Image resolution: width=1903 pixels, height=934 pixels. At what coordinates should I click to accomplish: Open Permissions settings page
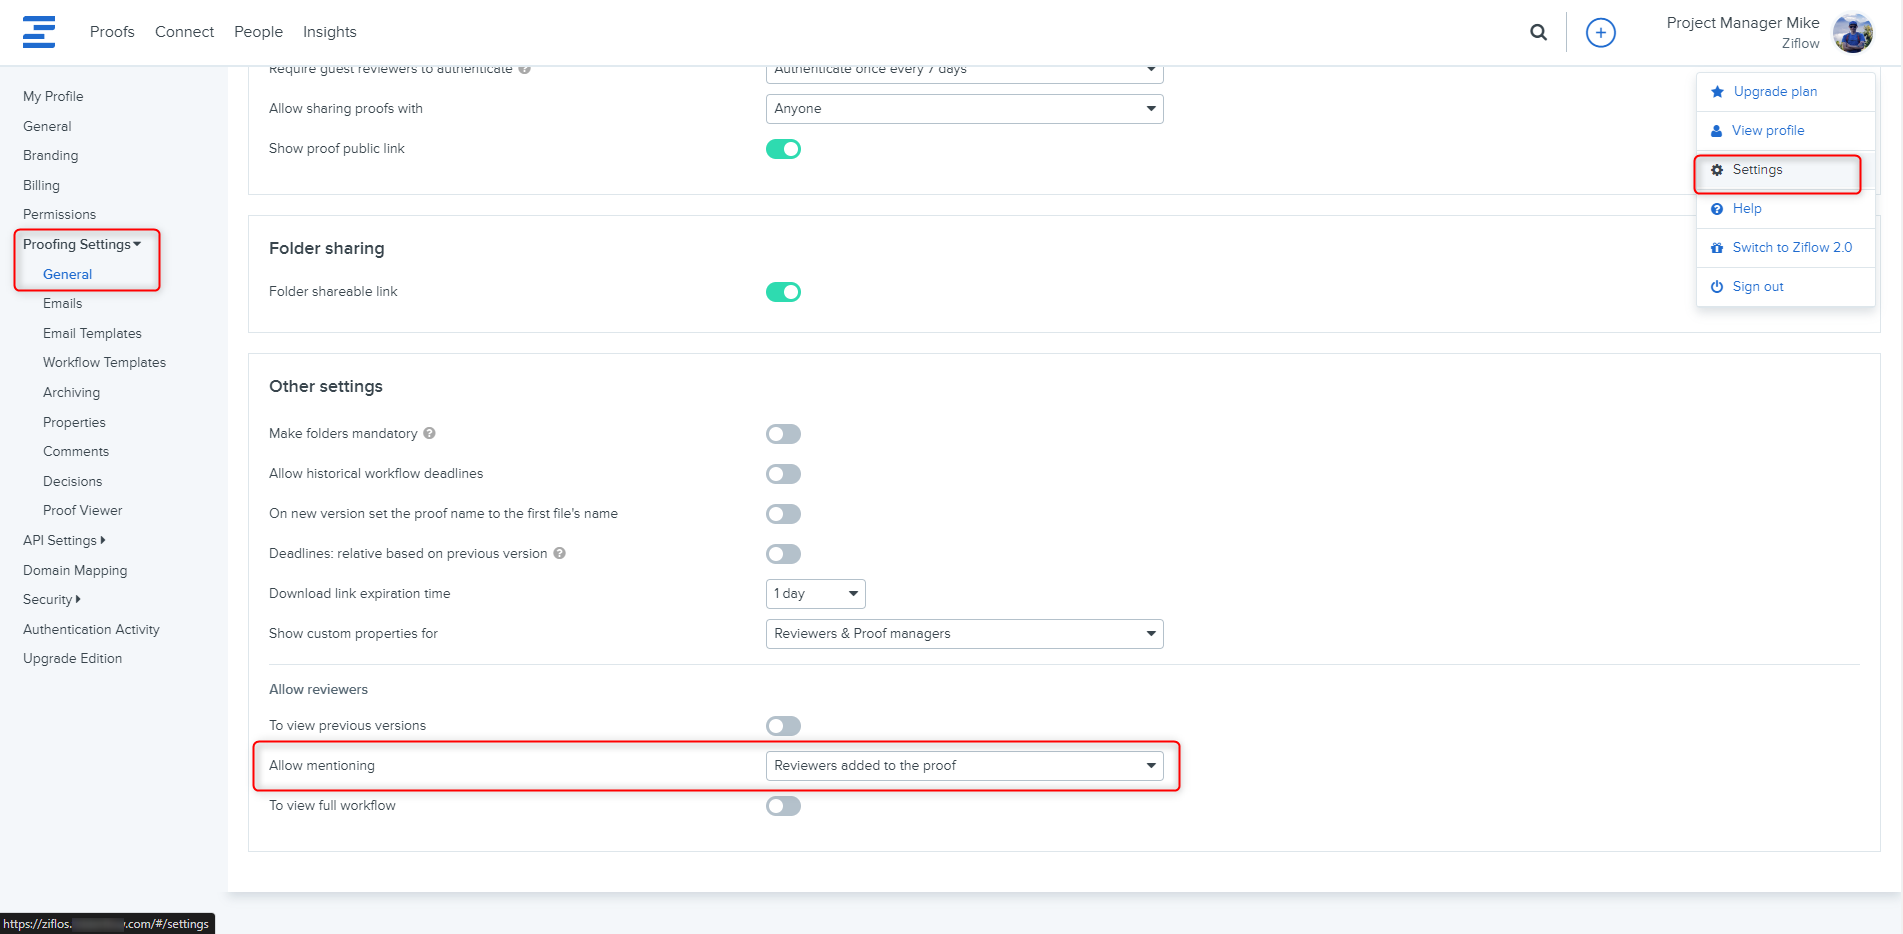(59, 214)
